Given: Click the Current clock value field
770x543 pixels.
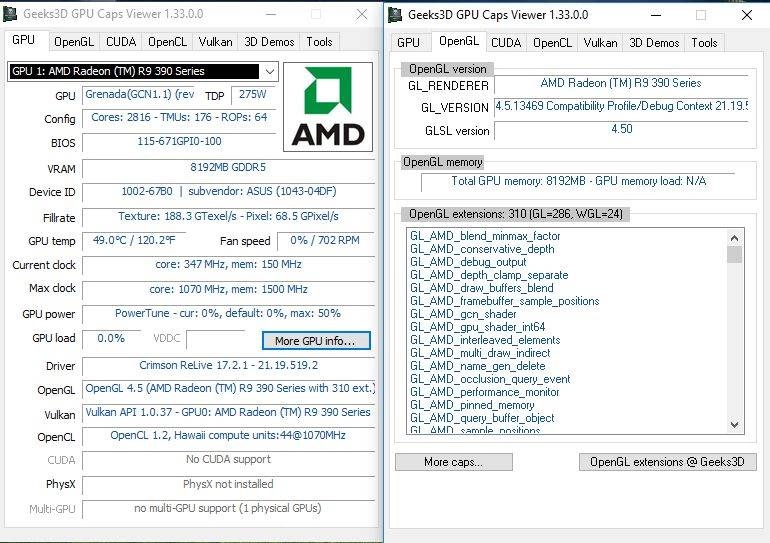Looking at the screenshot, I should pos(228,265).
